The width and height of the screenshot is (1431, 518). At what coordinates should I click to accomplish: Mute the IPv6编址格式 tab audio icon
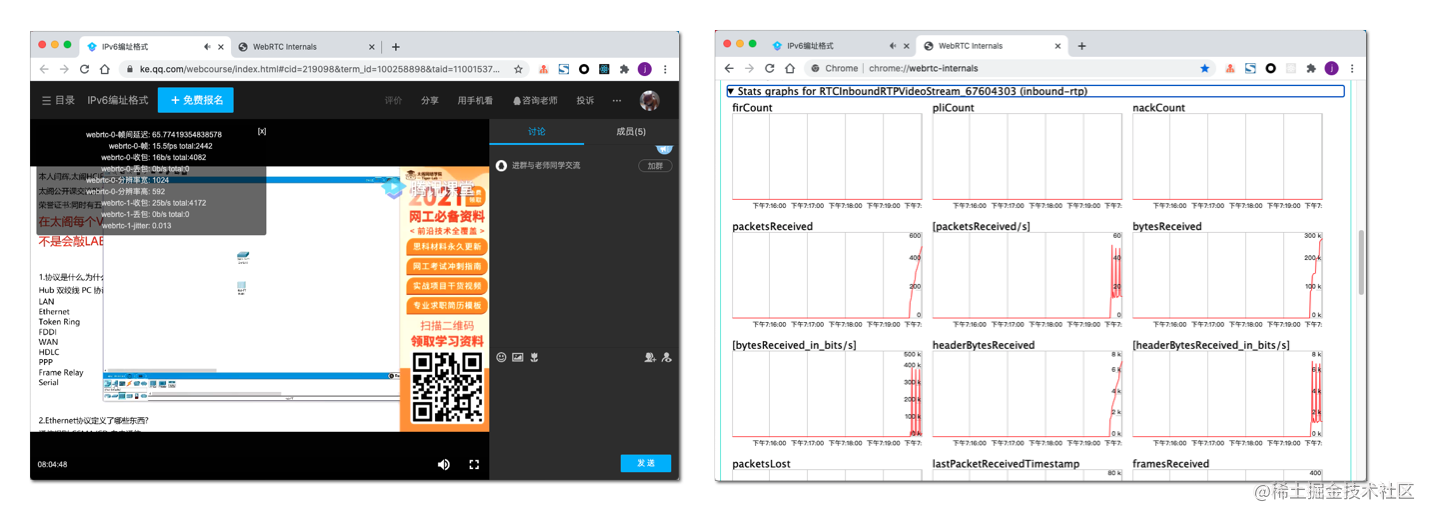click(207, 46)
